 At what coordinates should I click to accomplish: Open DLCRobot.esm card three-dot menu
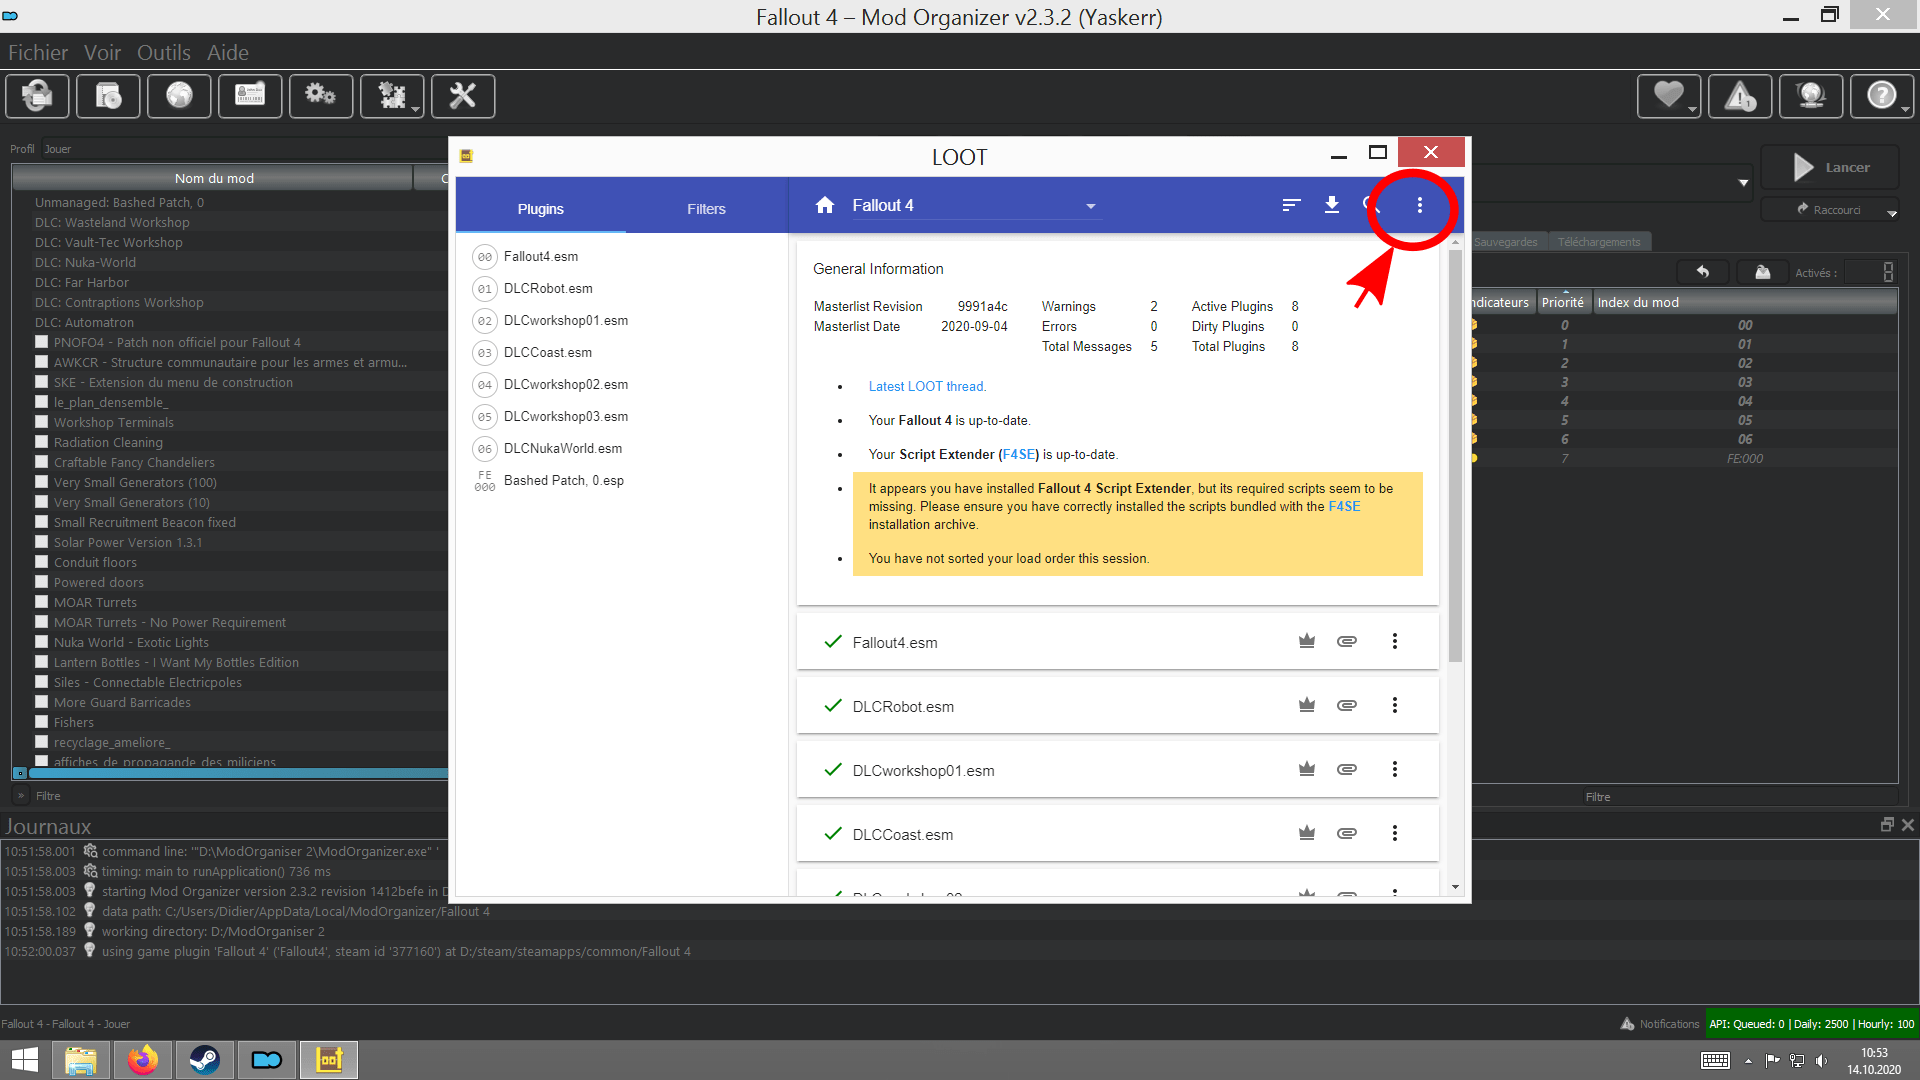tap(1395, 705)
